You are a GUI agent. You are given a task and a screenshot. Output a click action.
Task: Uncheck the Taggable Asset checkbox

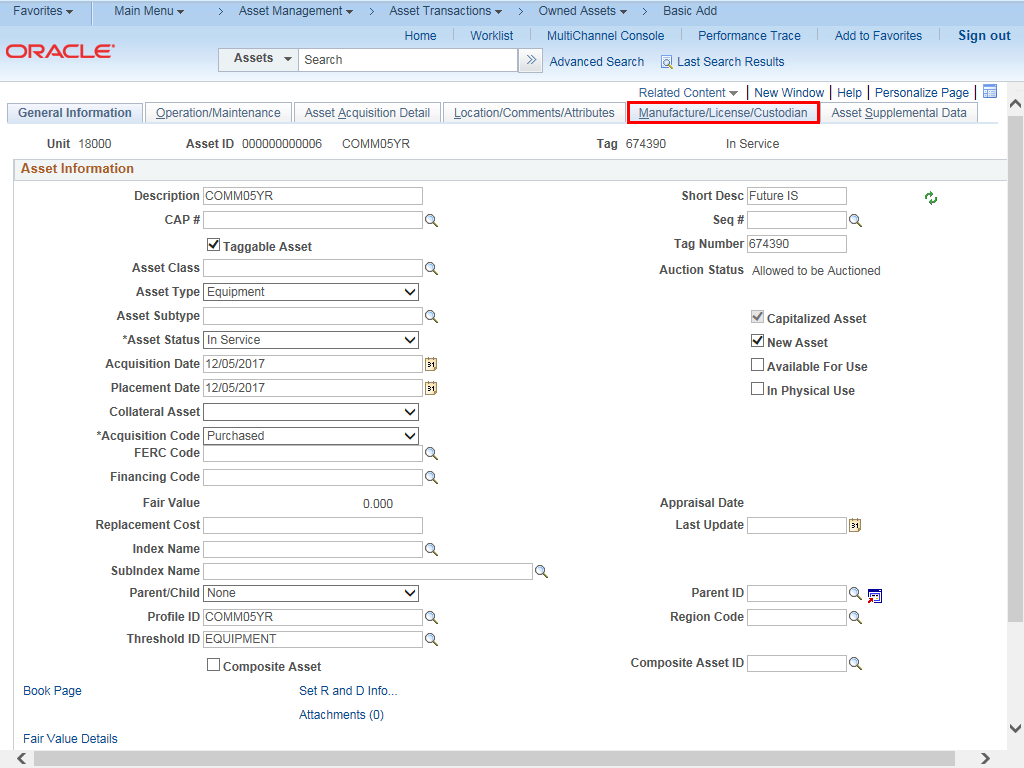pyautogui.click(x=213, y=245)
